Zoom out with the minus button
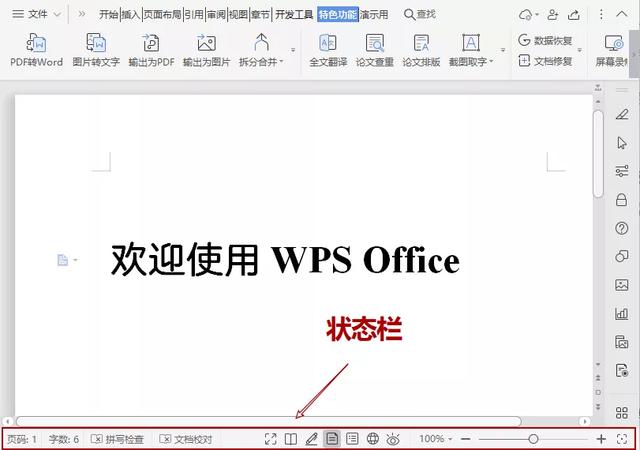 pyautogui.click(x=466, y=439)
